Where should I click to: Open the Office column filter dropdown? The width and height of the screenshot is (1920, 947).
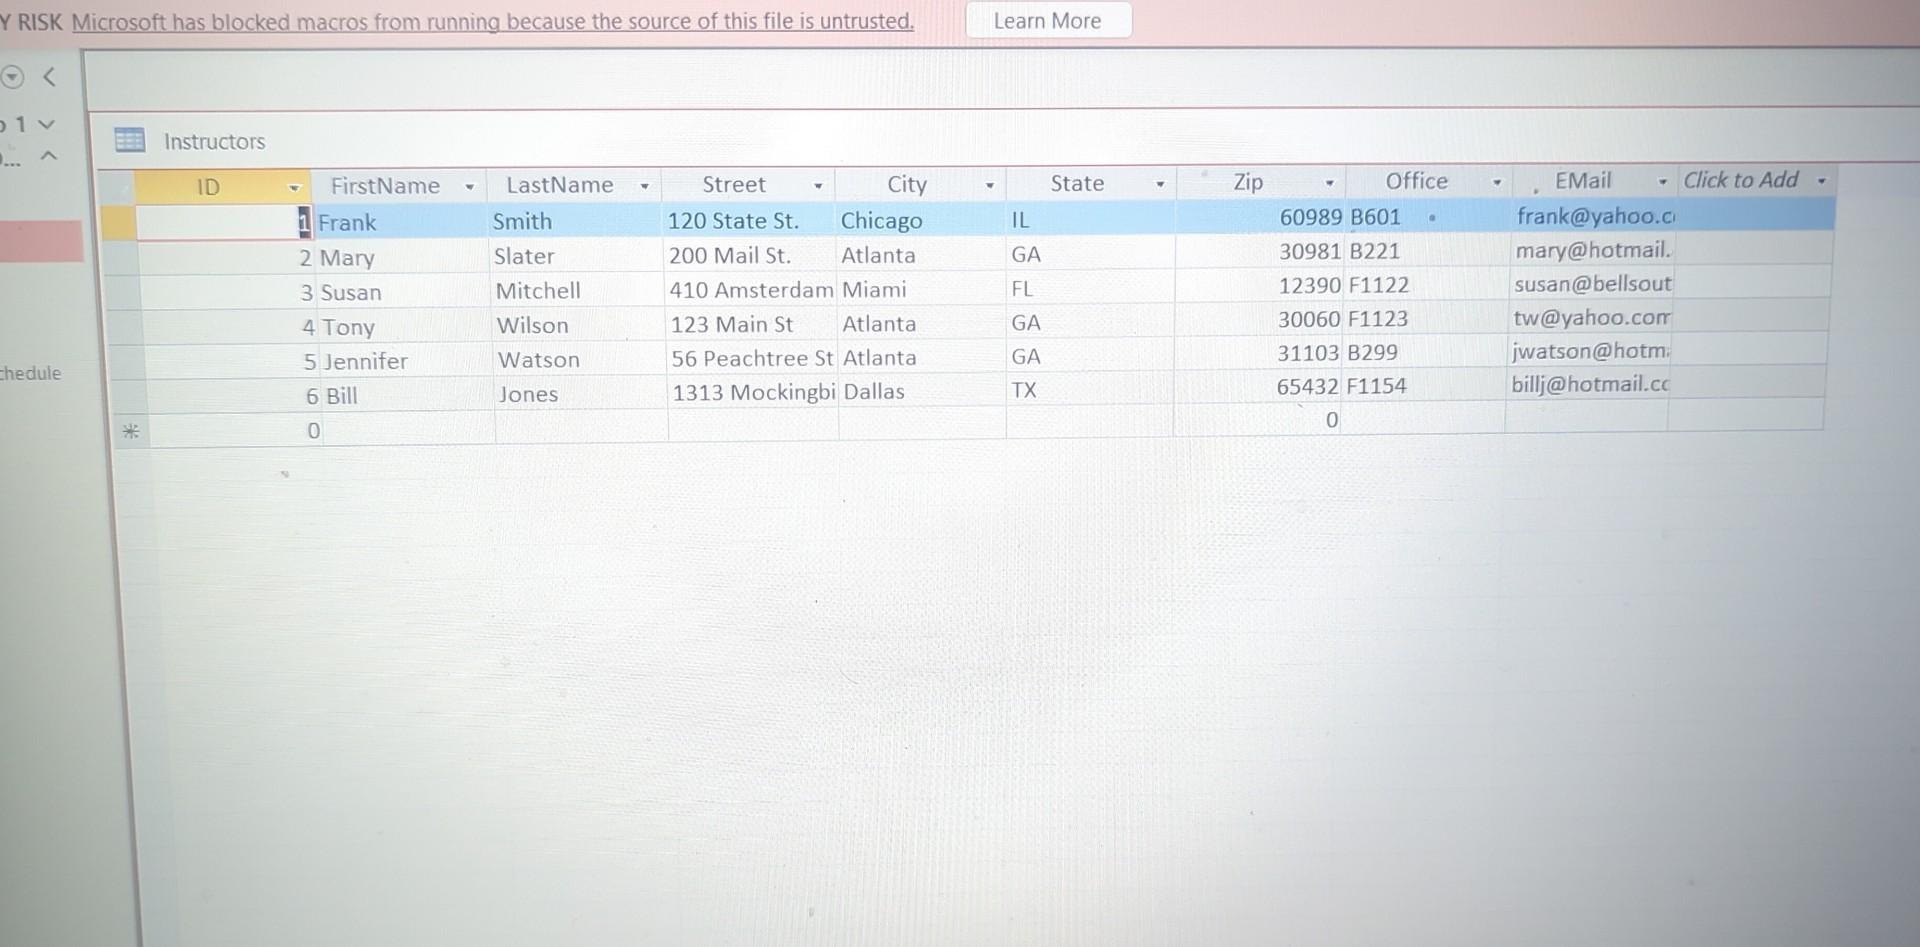pyautogui.click(x=1496, y=182)
